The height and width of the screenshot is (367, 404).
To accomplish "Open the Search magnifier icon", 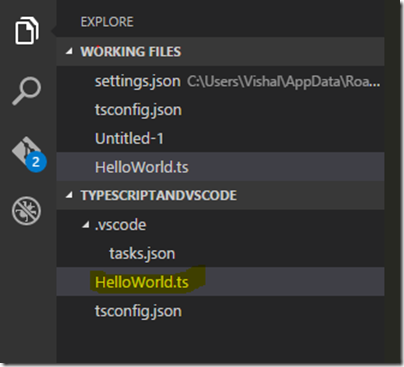I will coord(27,91).
